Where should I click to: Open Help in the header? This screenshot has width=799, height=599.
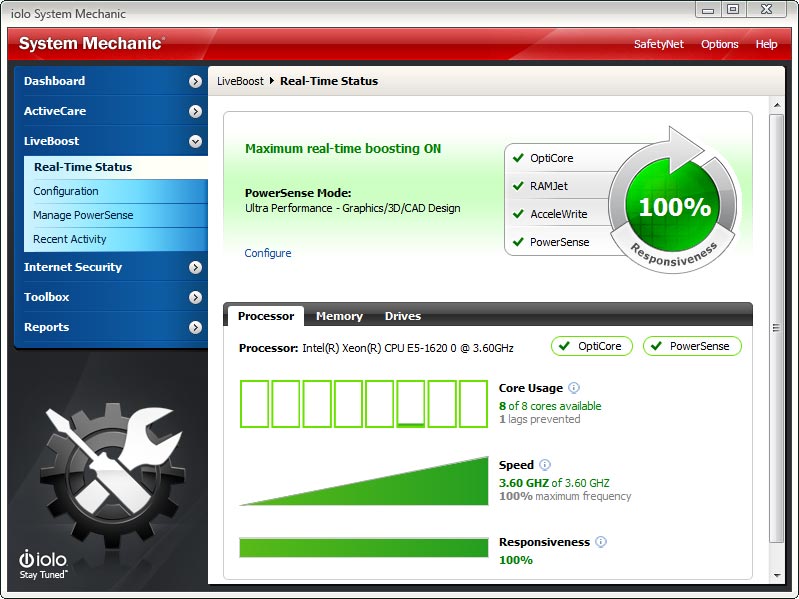766,44
